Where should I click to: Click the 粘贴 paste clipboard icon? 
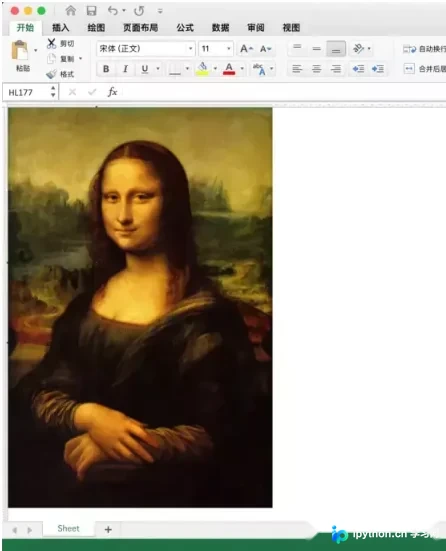point(20,50)
